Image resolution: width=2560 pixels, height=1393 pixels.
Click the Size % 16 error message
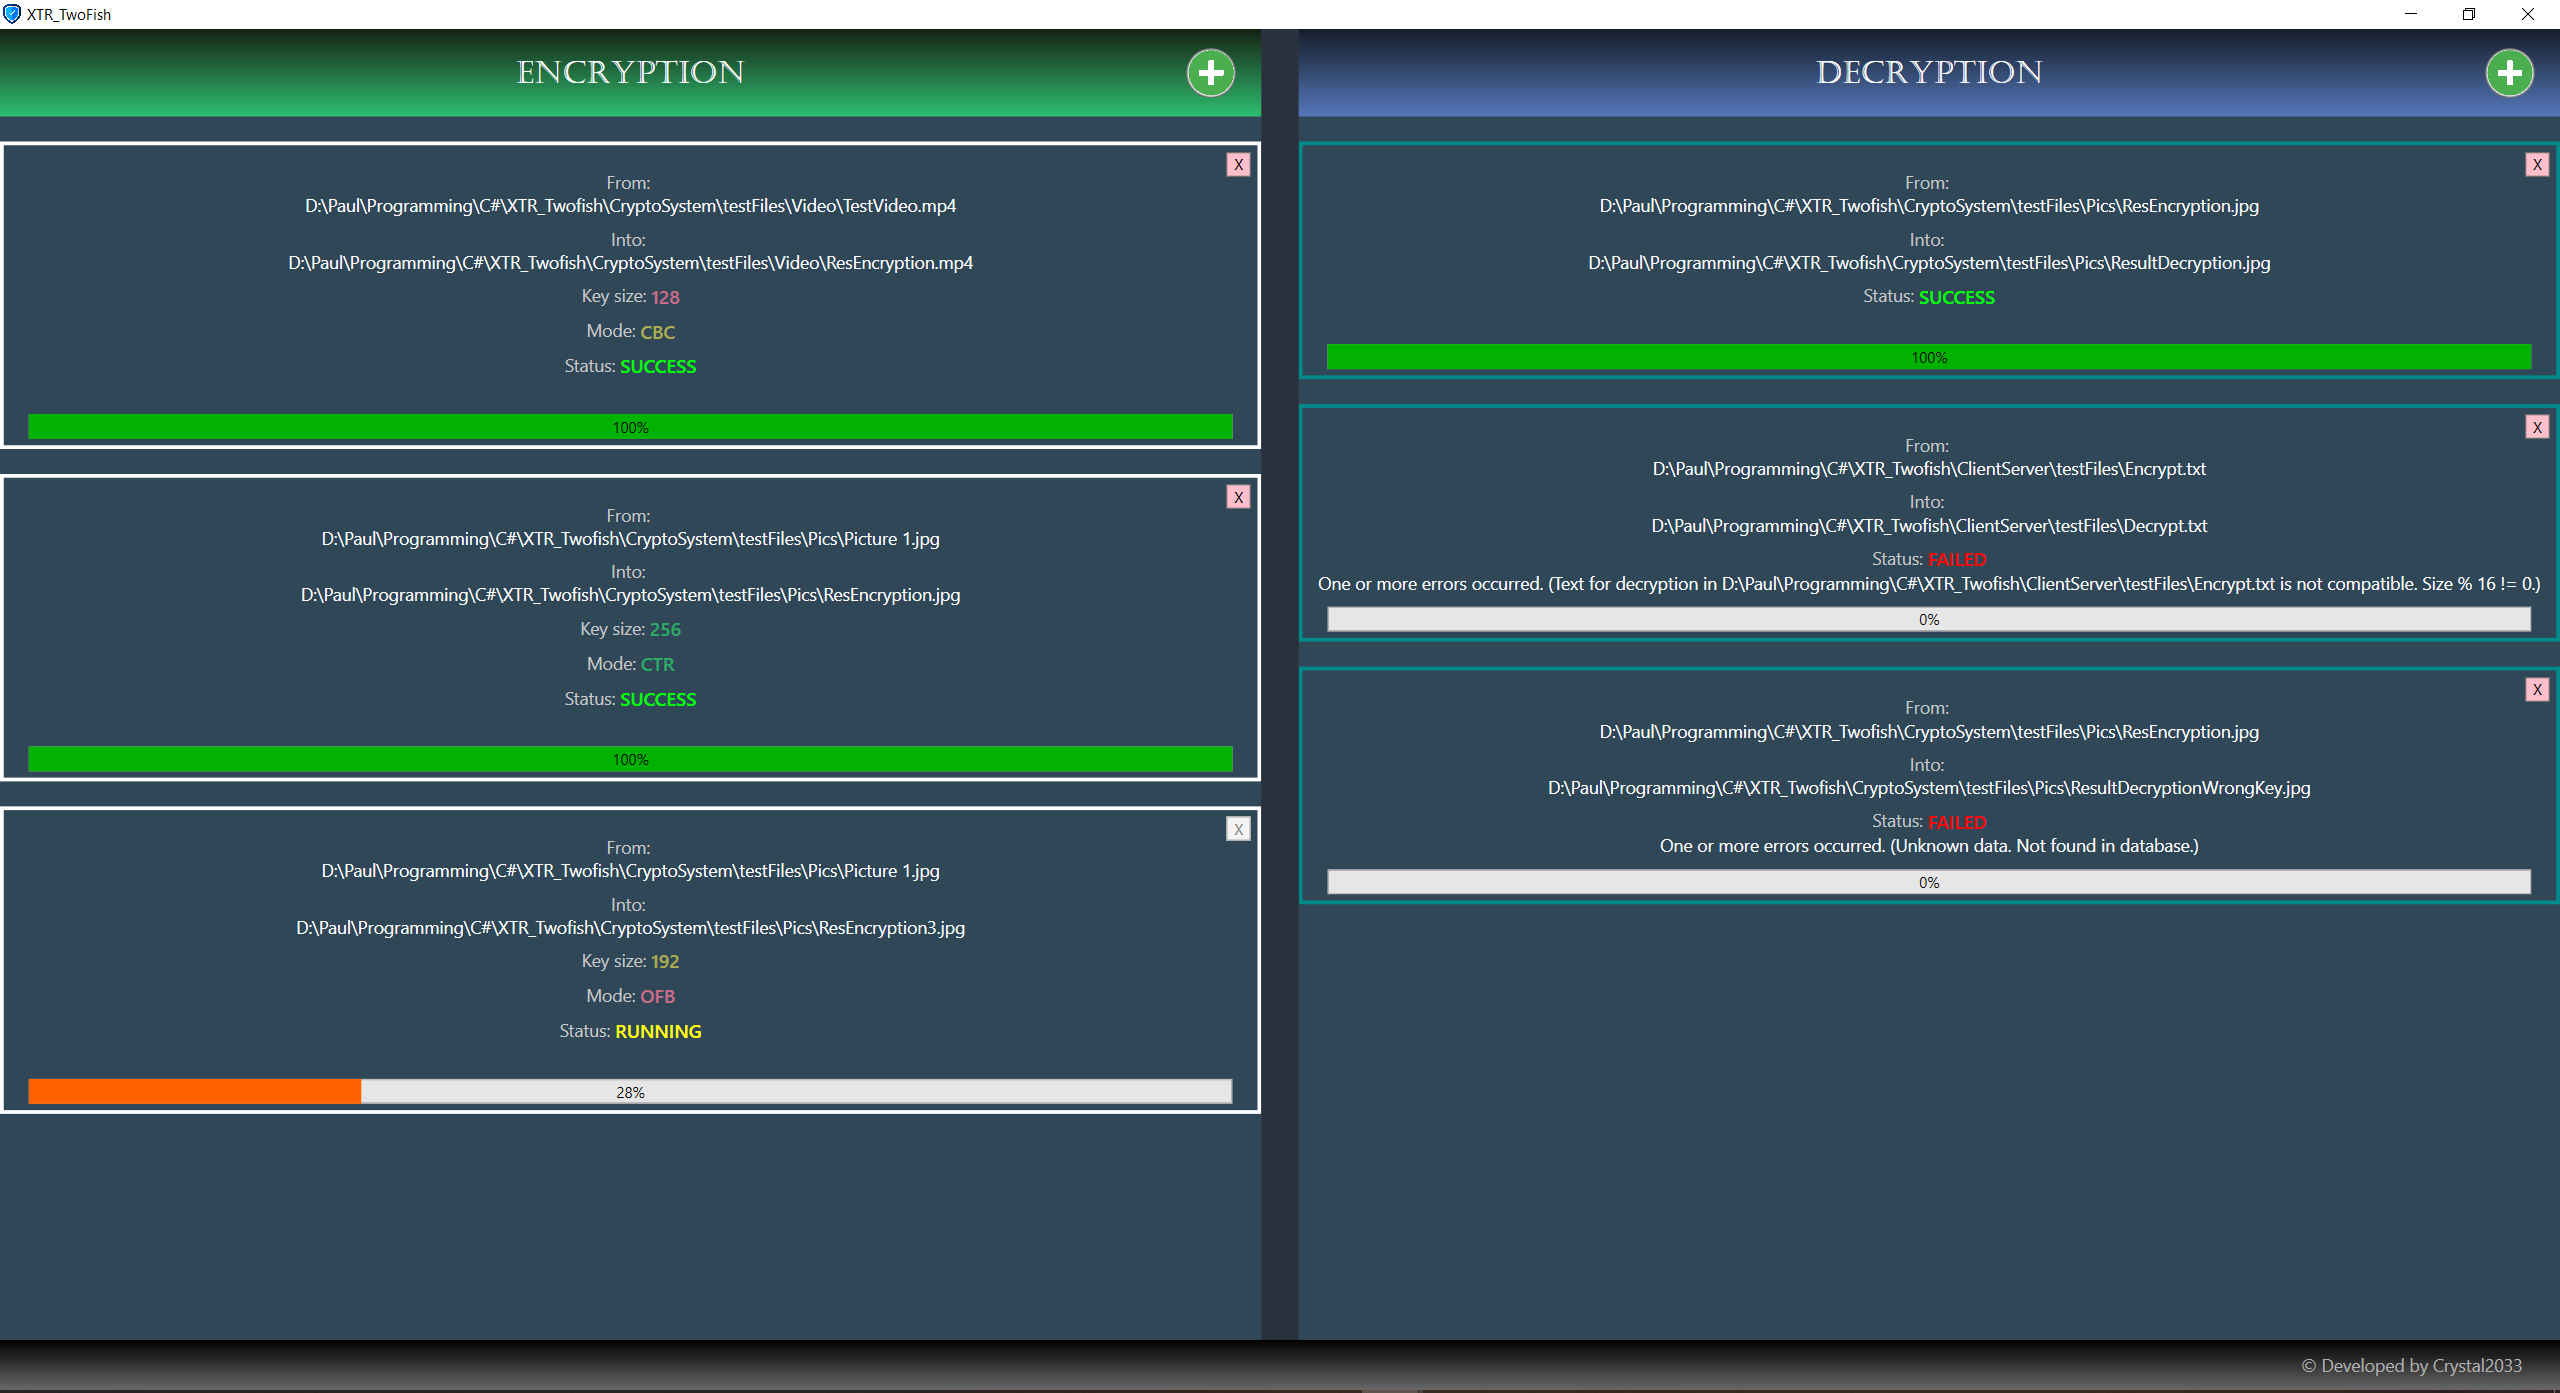click(x=1928, y=583)
